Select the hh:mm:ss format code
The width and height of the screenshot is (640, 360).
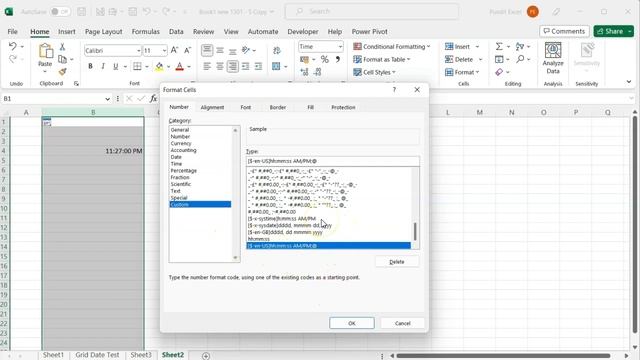pos(259,239)
